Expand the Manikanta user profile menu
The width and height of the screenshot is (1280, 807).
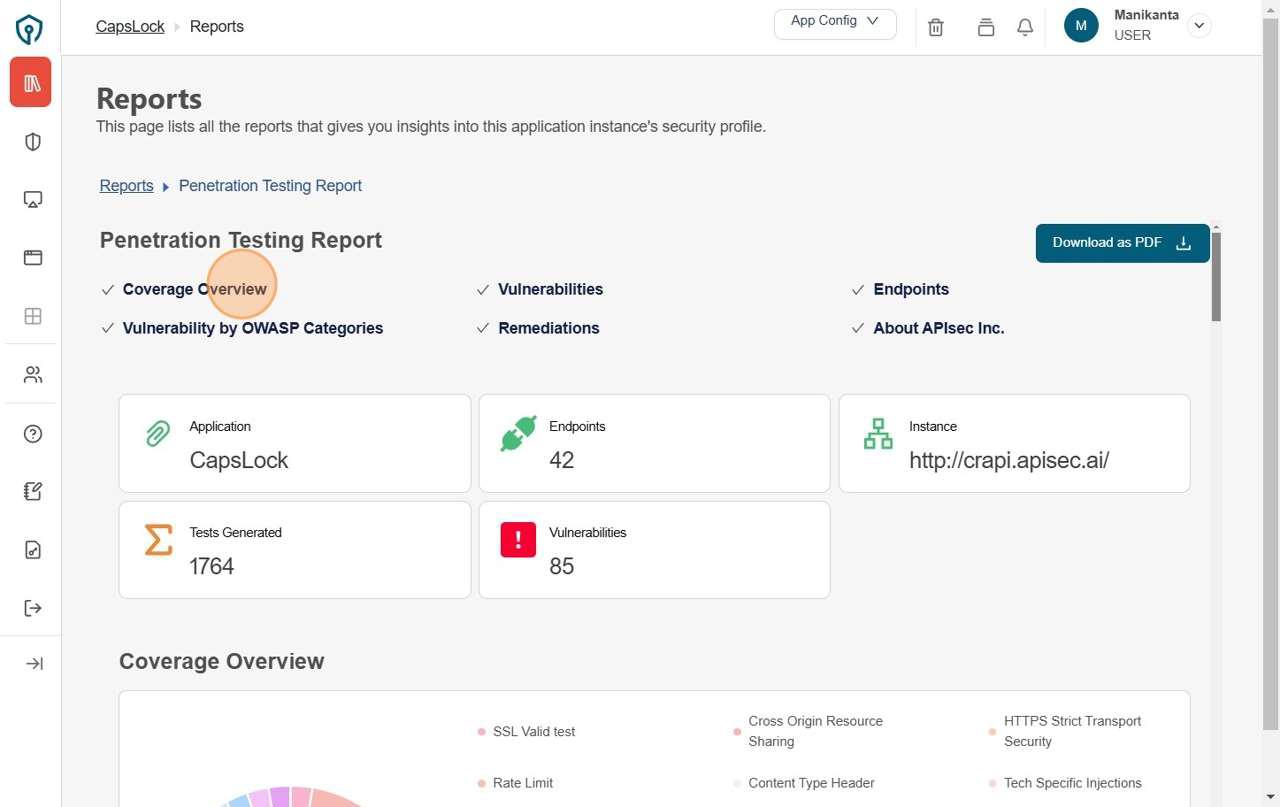pyautogui.click(x=1199, y=27)
